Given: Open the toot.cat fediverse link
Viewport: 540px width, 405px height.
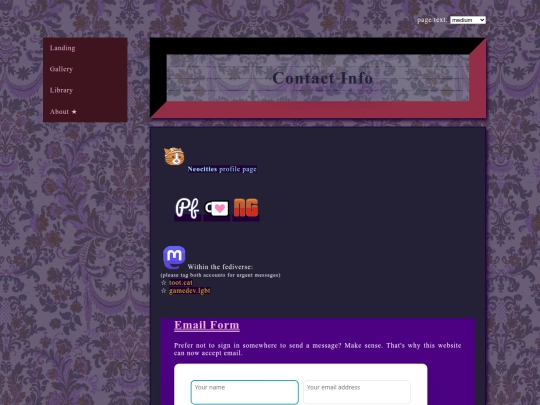Looking at the screenshot, I should pyautogui.click(x=181, y=283).
